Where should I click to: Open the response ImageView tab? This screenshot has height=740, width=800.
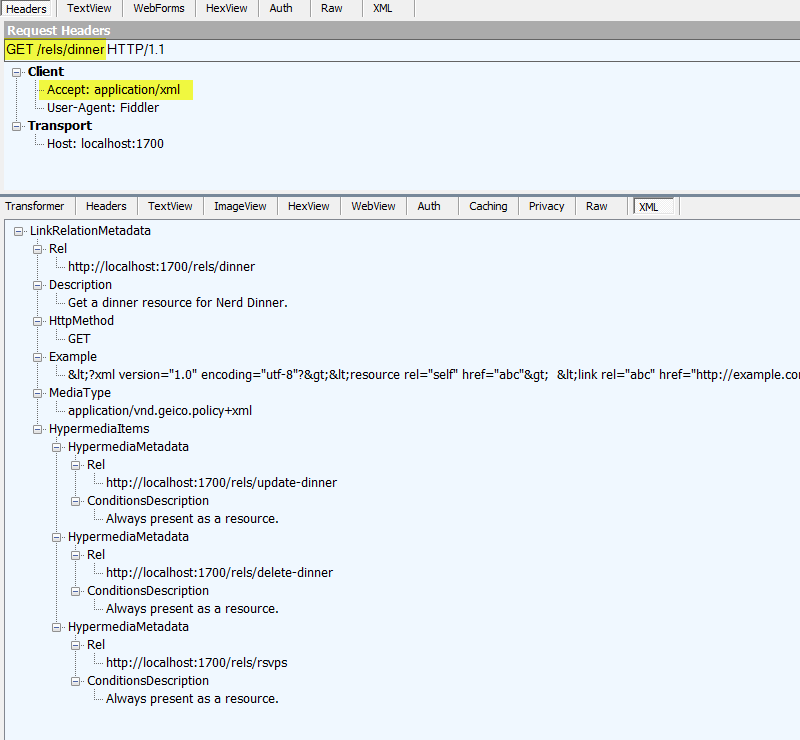coord(240,206)
